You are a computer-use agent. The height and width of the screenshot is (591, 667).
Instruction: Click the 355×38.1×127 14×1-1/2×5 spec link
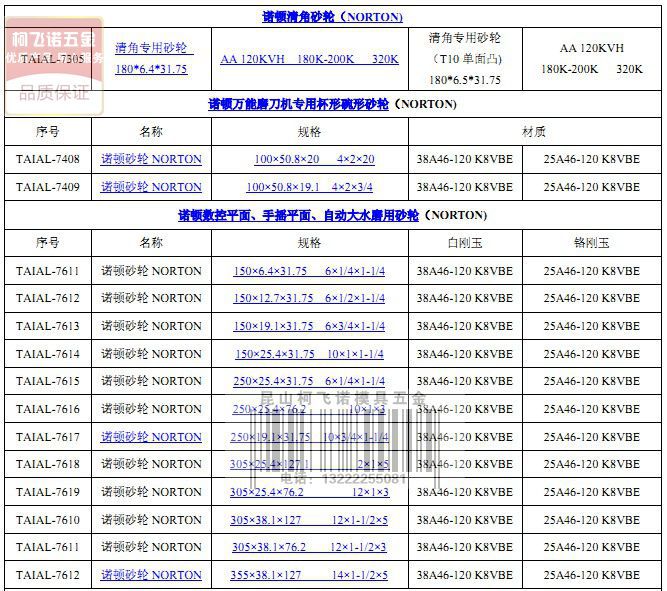tap(309, 575)
